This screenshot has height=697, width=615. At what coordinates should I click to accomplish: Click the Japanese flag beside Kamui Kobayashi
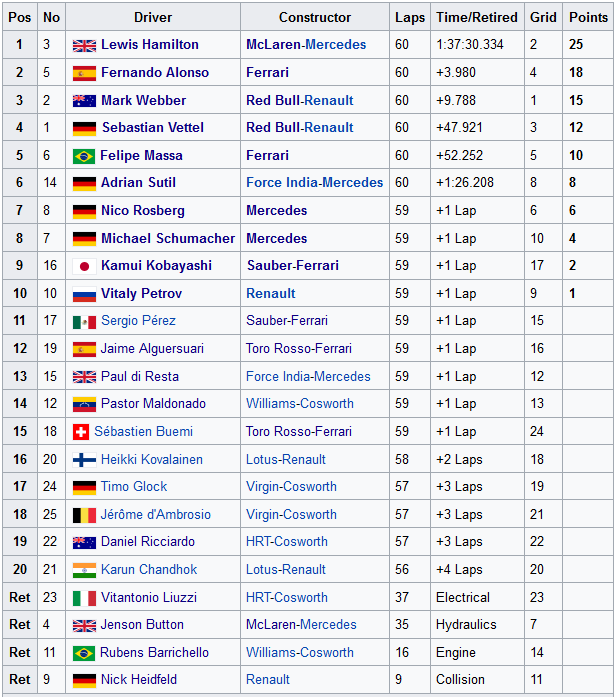click(84, 266)
